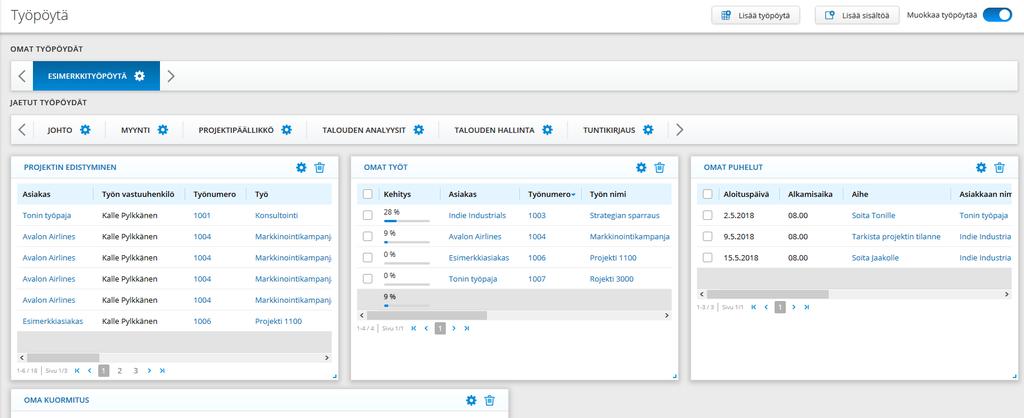Open Tarkista projektin tilanne call link

click(x=896, y=236)
